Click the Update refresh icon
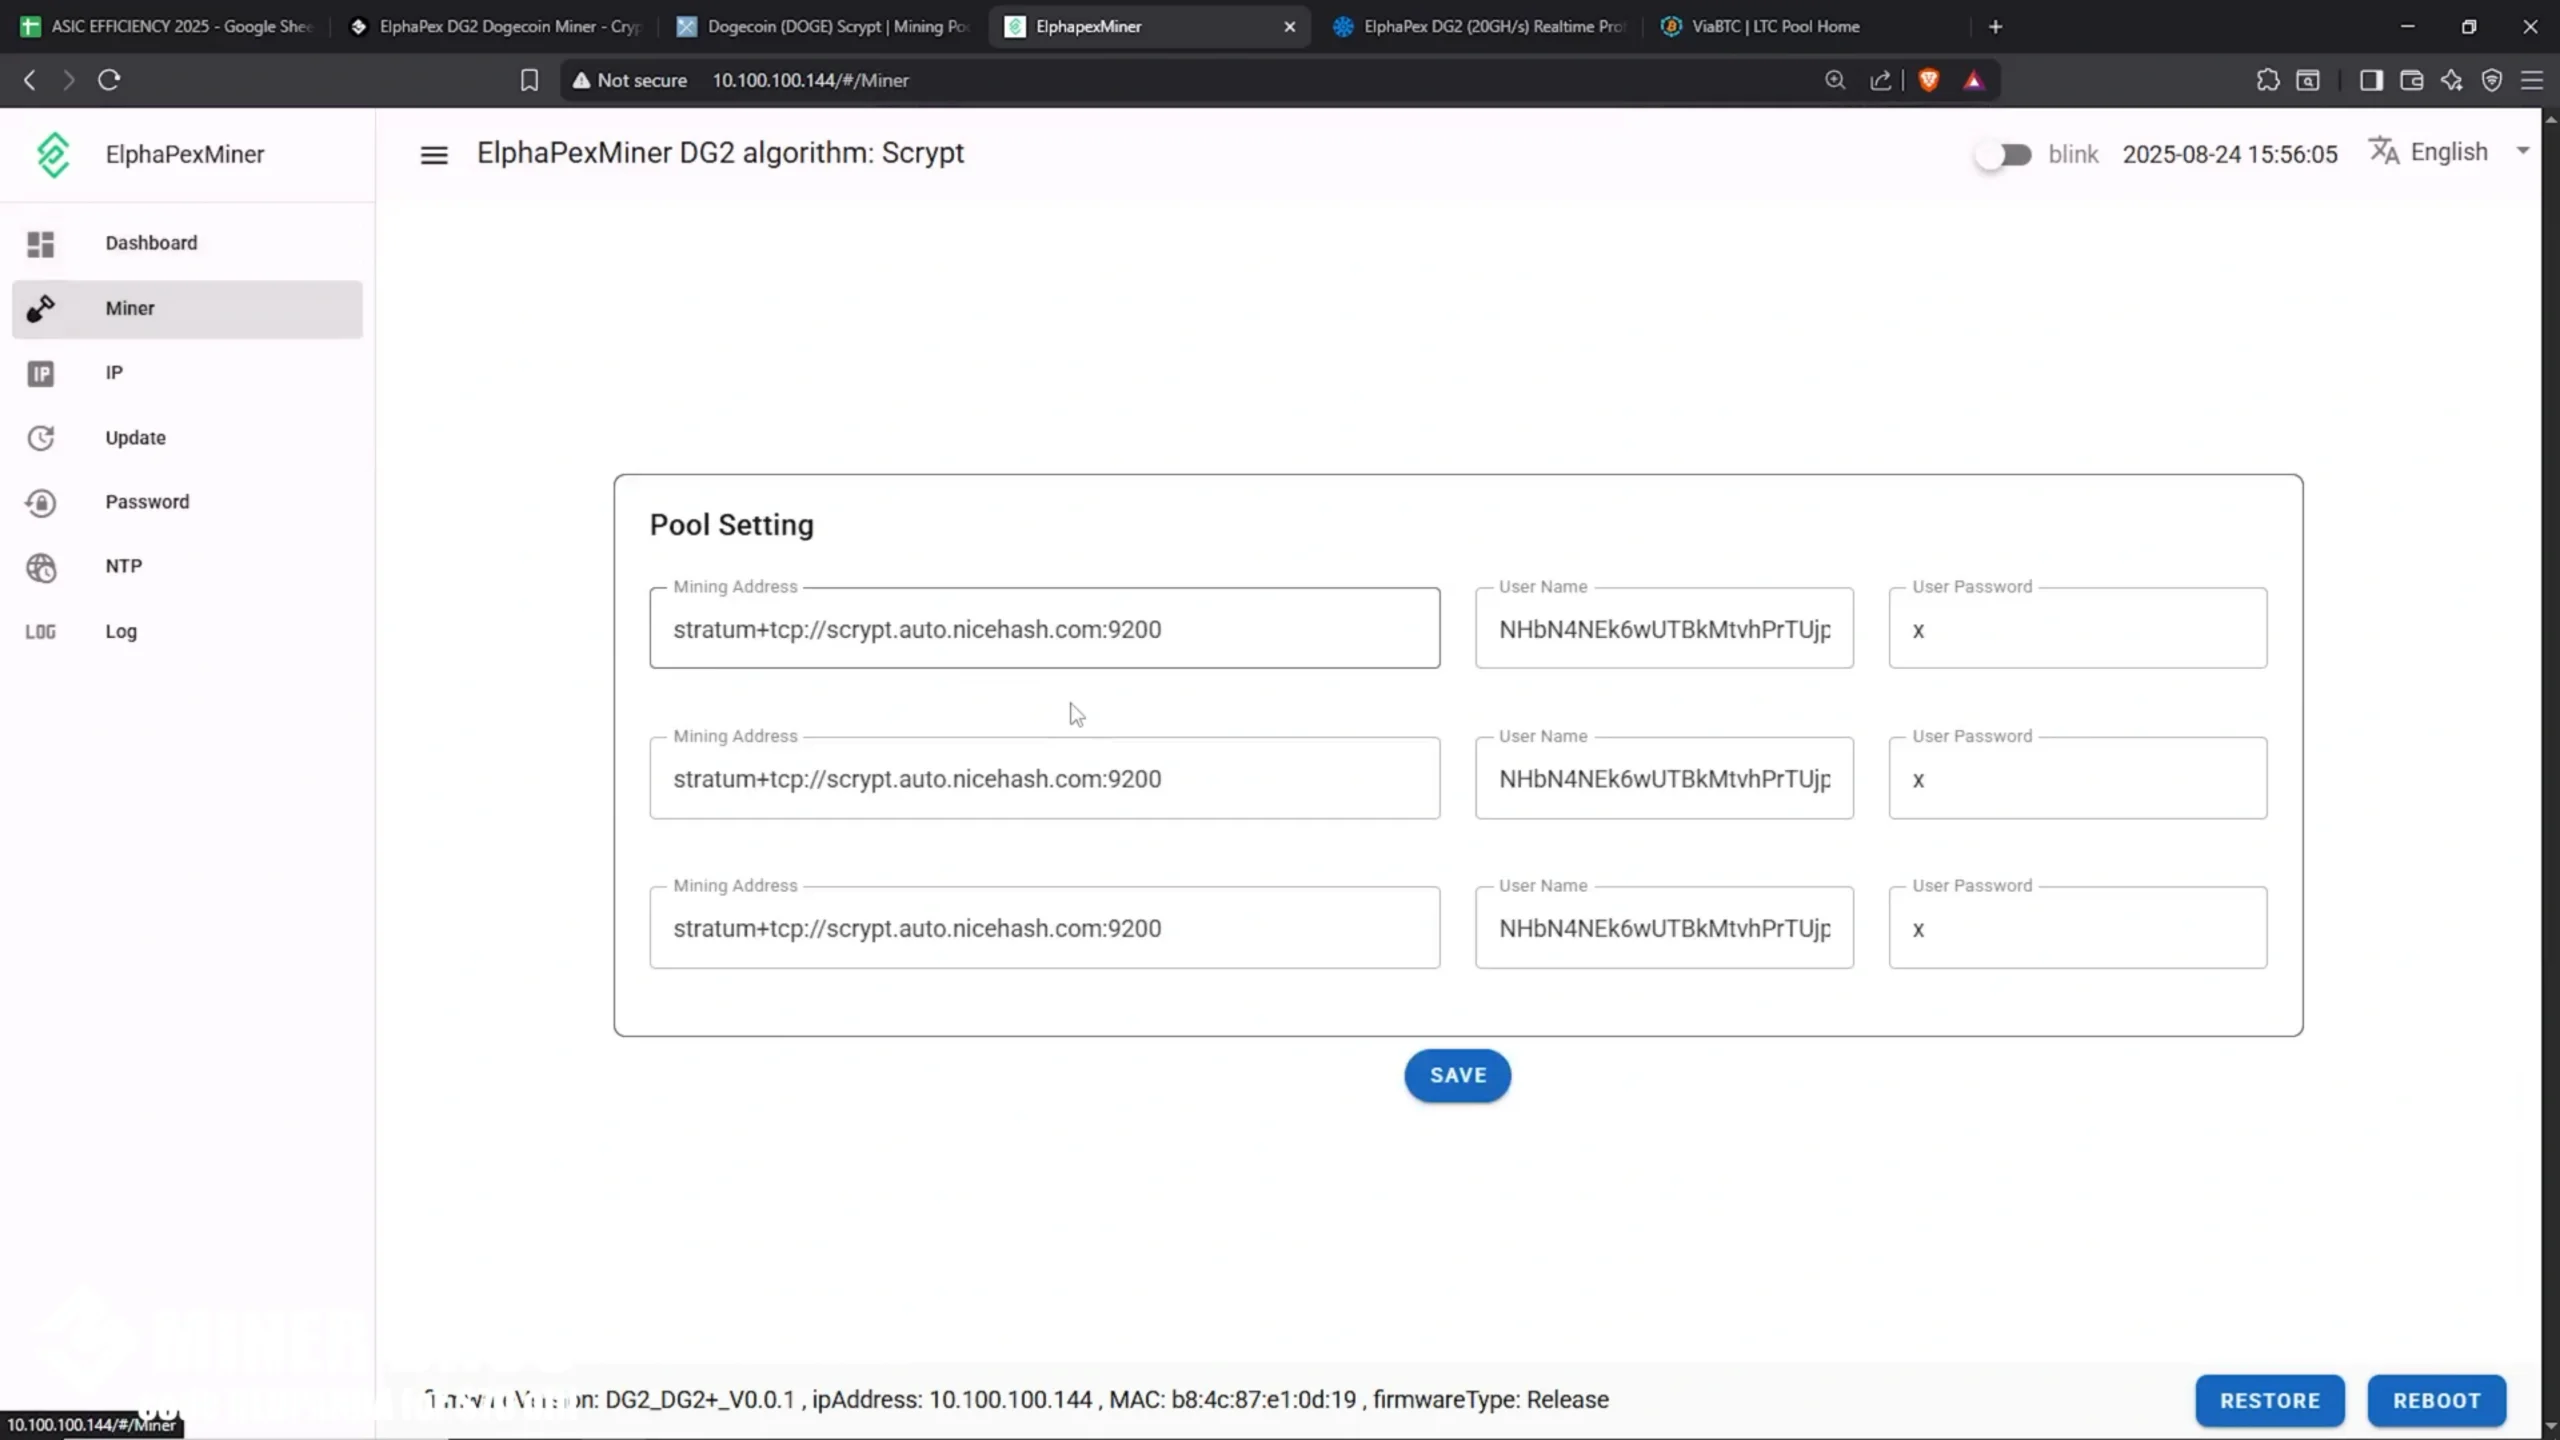This screenshot has height=1440, width=2560. click(40, 438)
